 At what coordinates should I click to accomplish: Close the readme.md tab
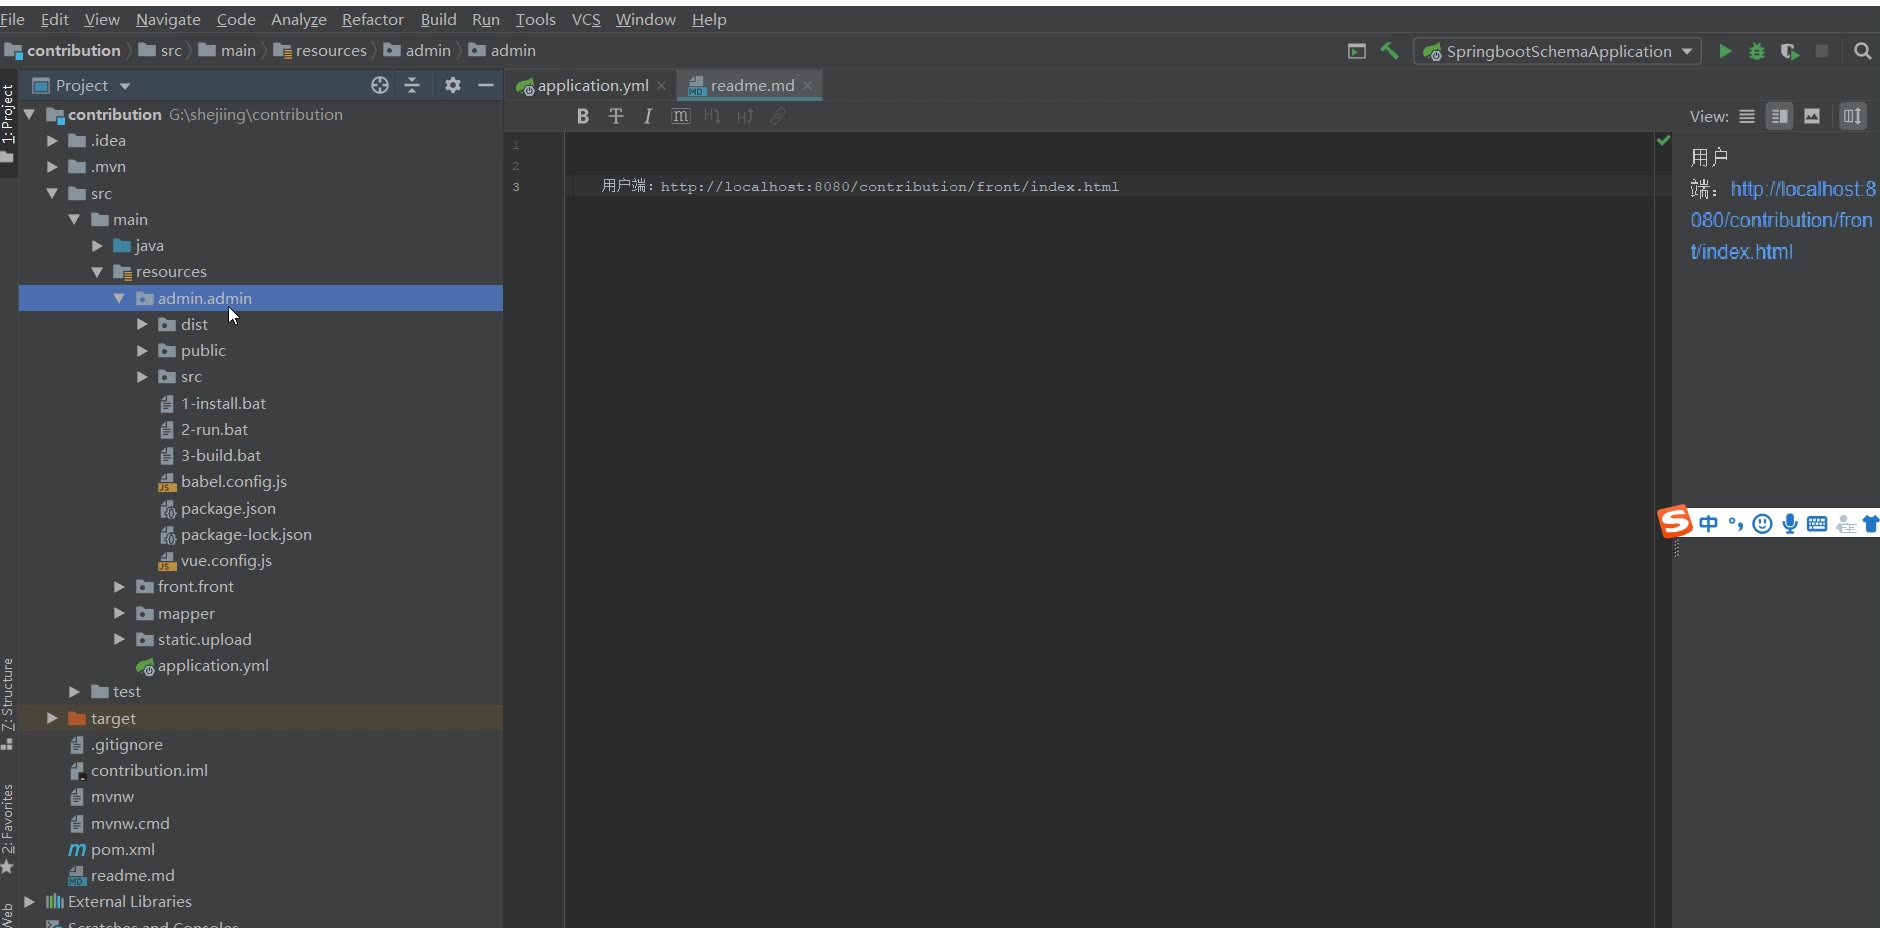(x=808, y=86)
